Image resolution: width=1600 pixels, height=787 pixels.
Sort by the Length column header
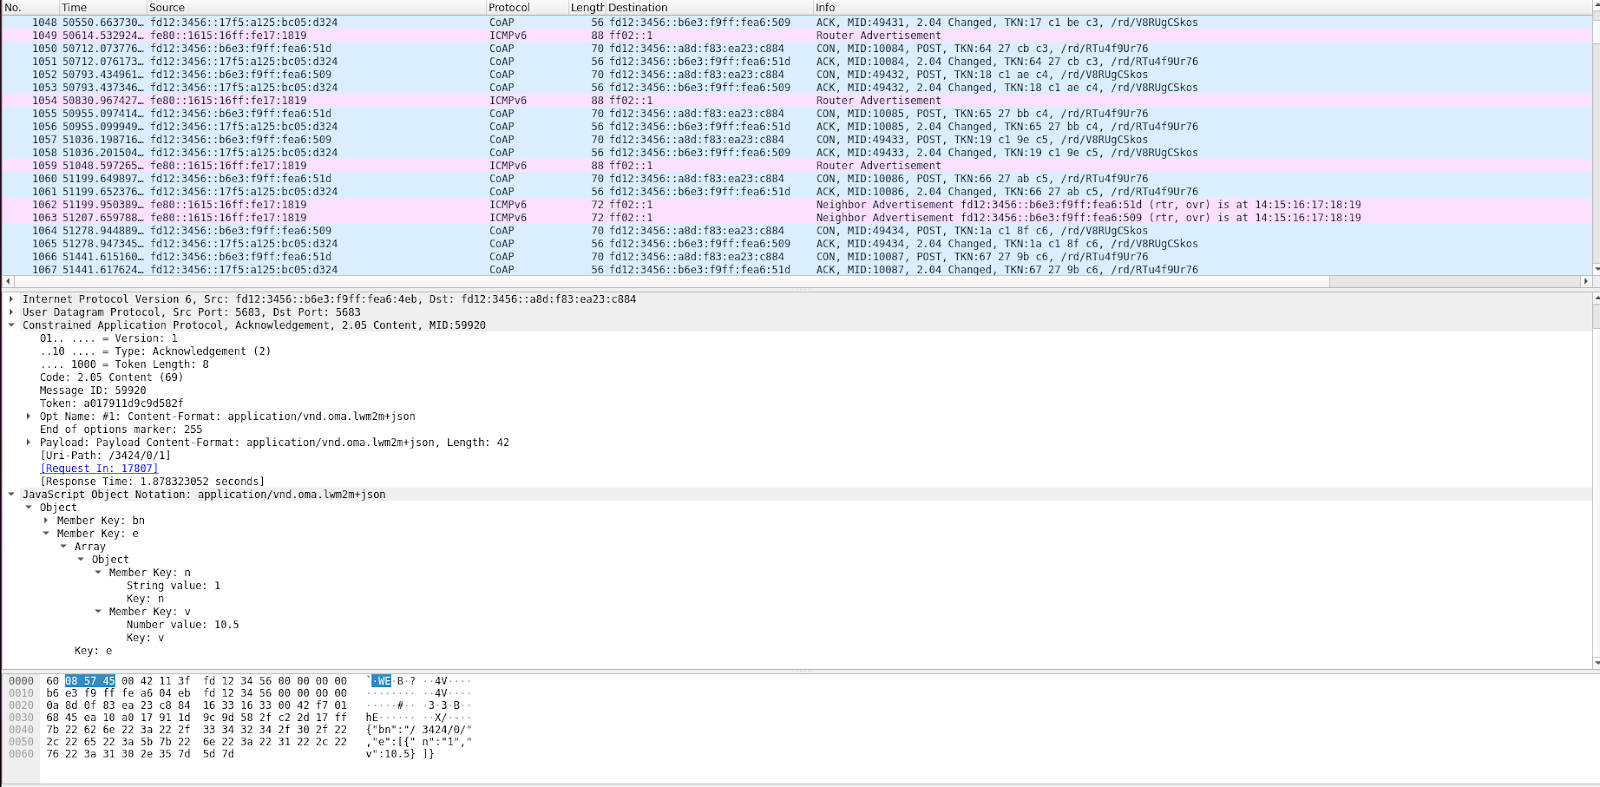pyautogui.click(x=587, y=7)
